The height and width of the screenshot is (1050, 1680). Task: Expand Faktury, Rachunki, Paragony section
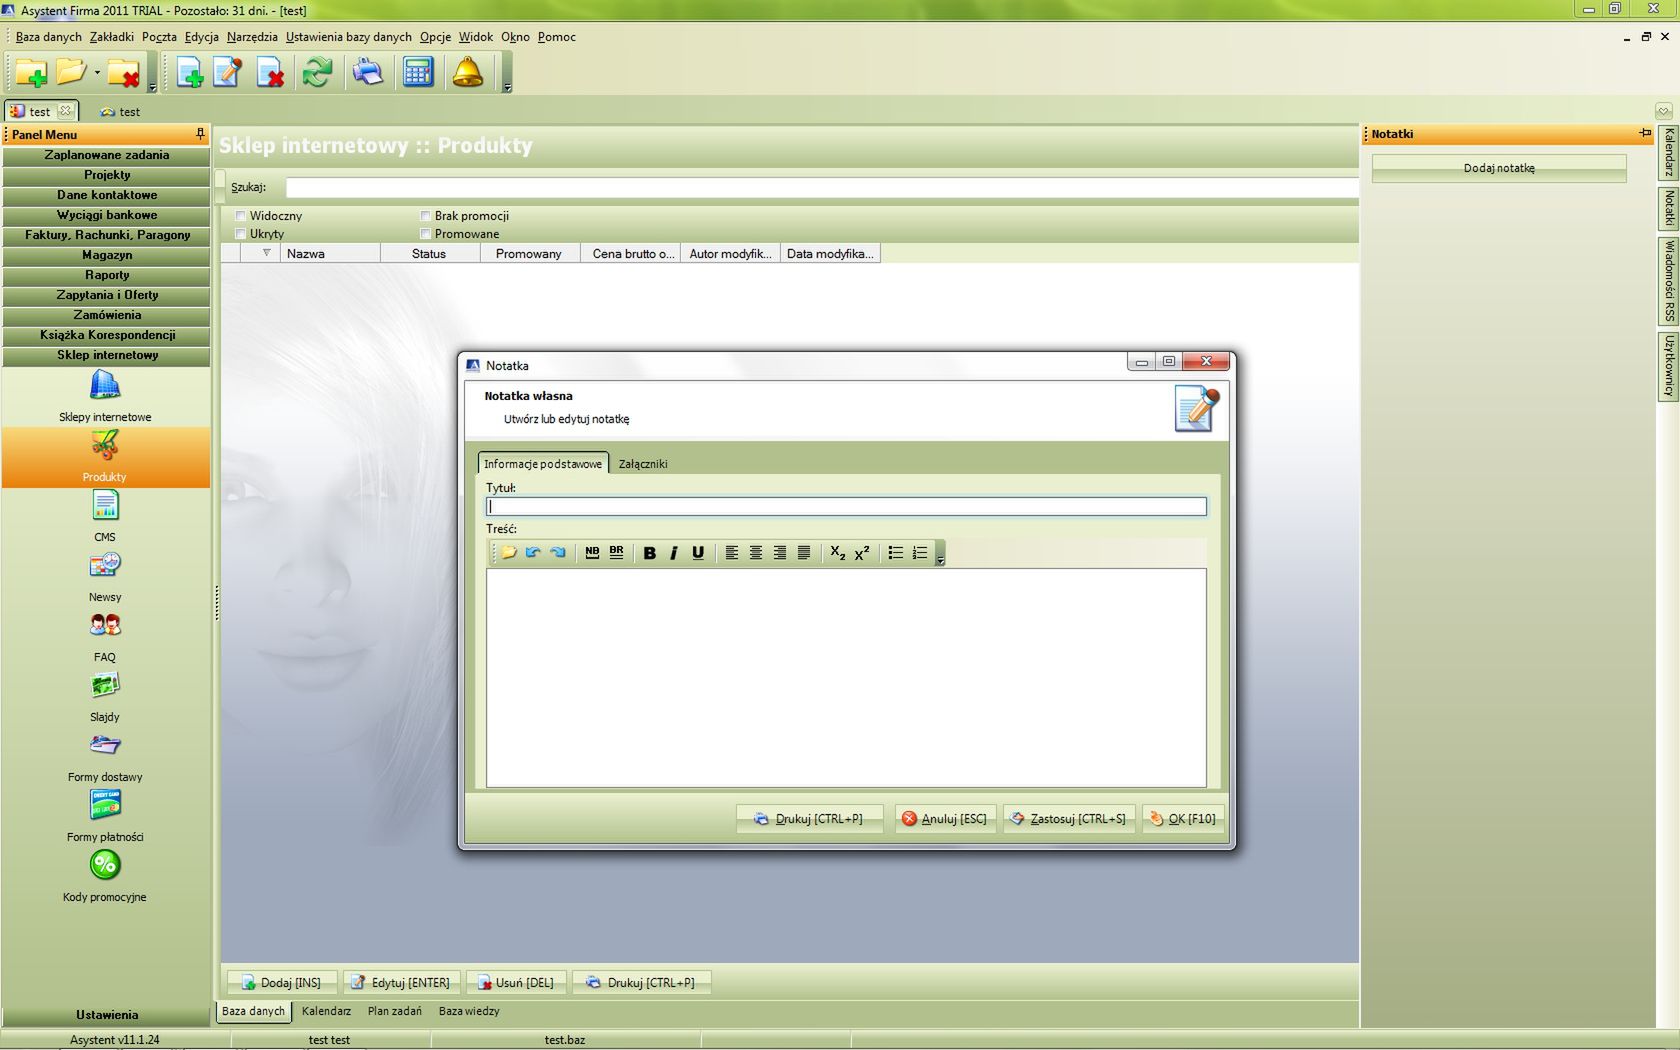click(x=107, y=235)
